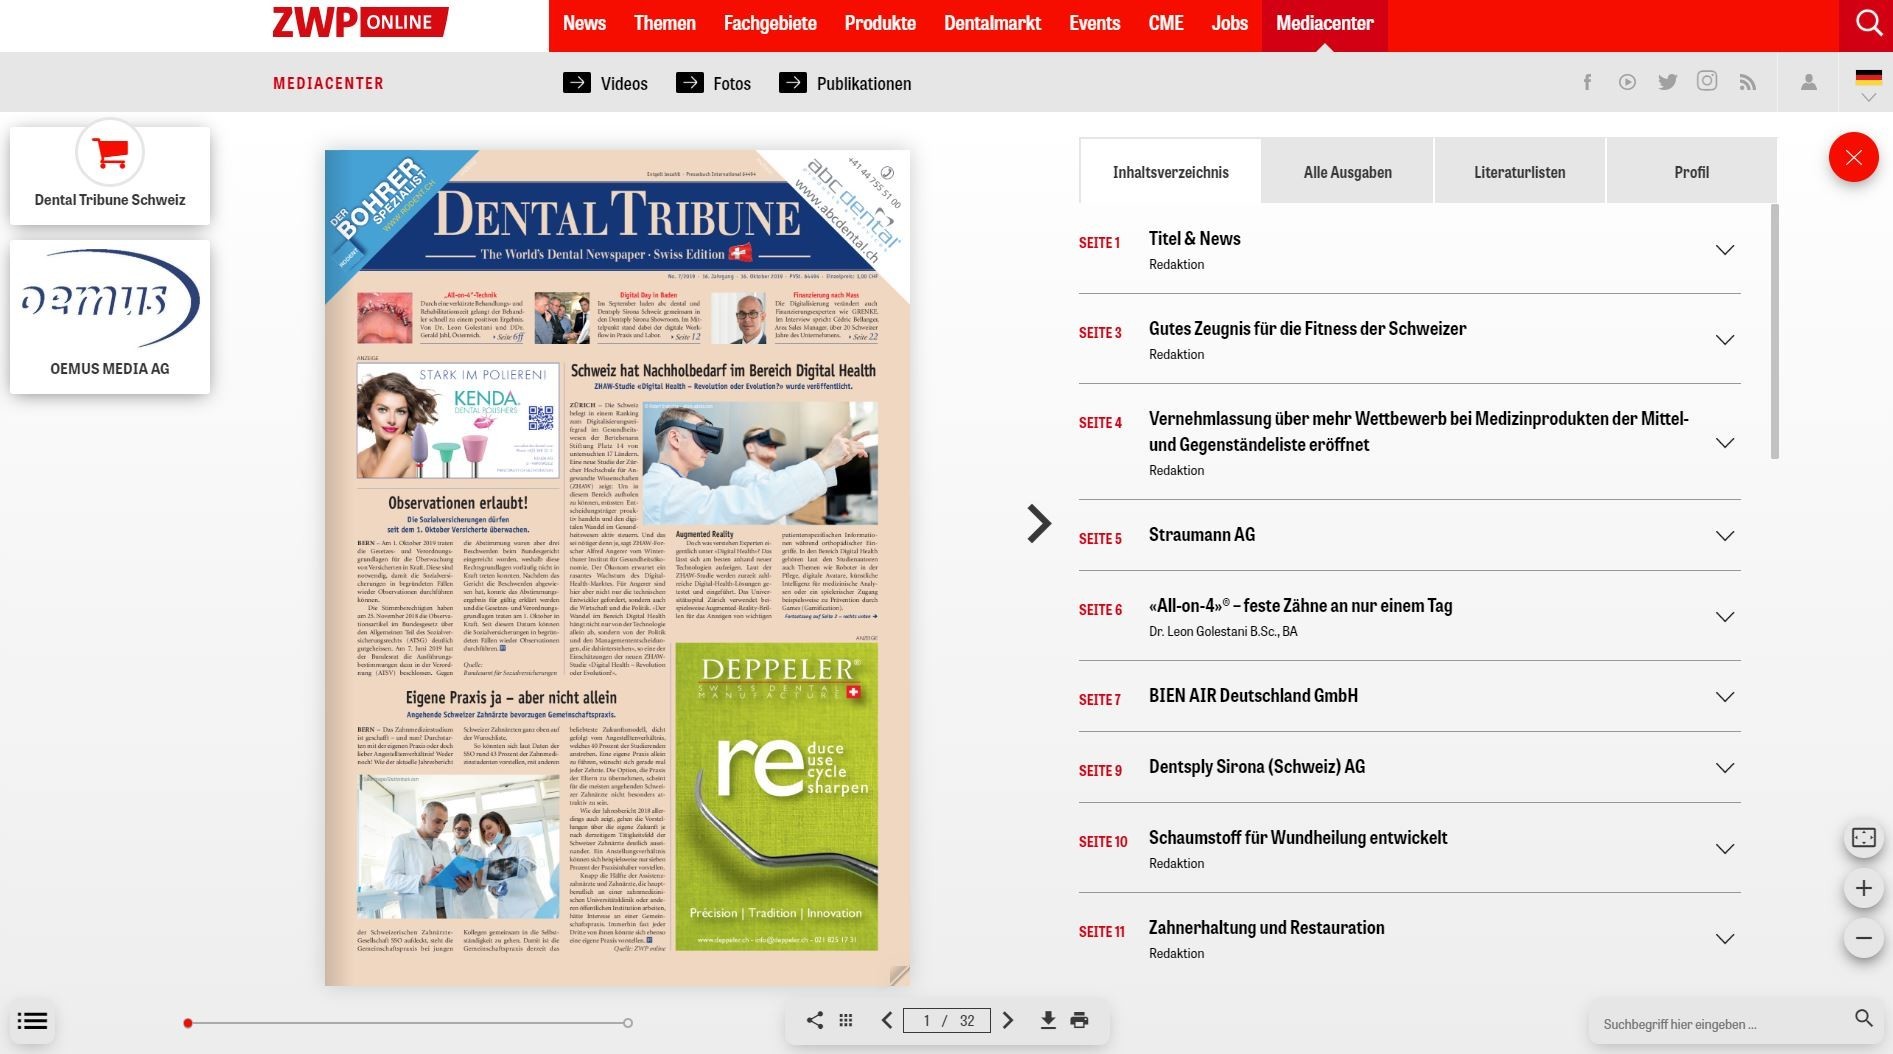Screen dimensions: 1893x1054
Task: Enter fullscreen mode
Action: point(1864,838)
